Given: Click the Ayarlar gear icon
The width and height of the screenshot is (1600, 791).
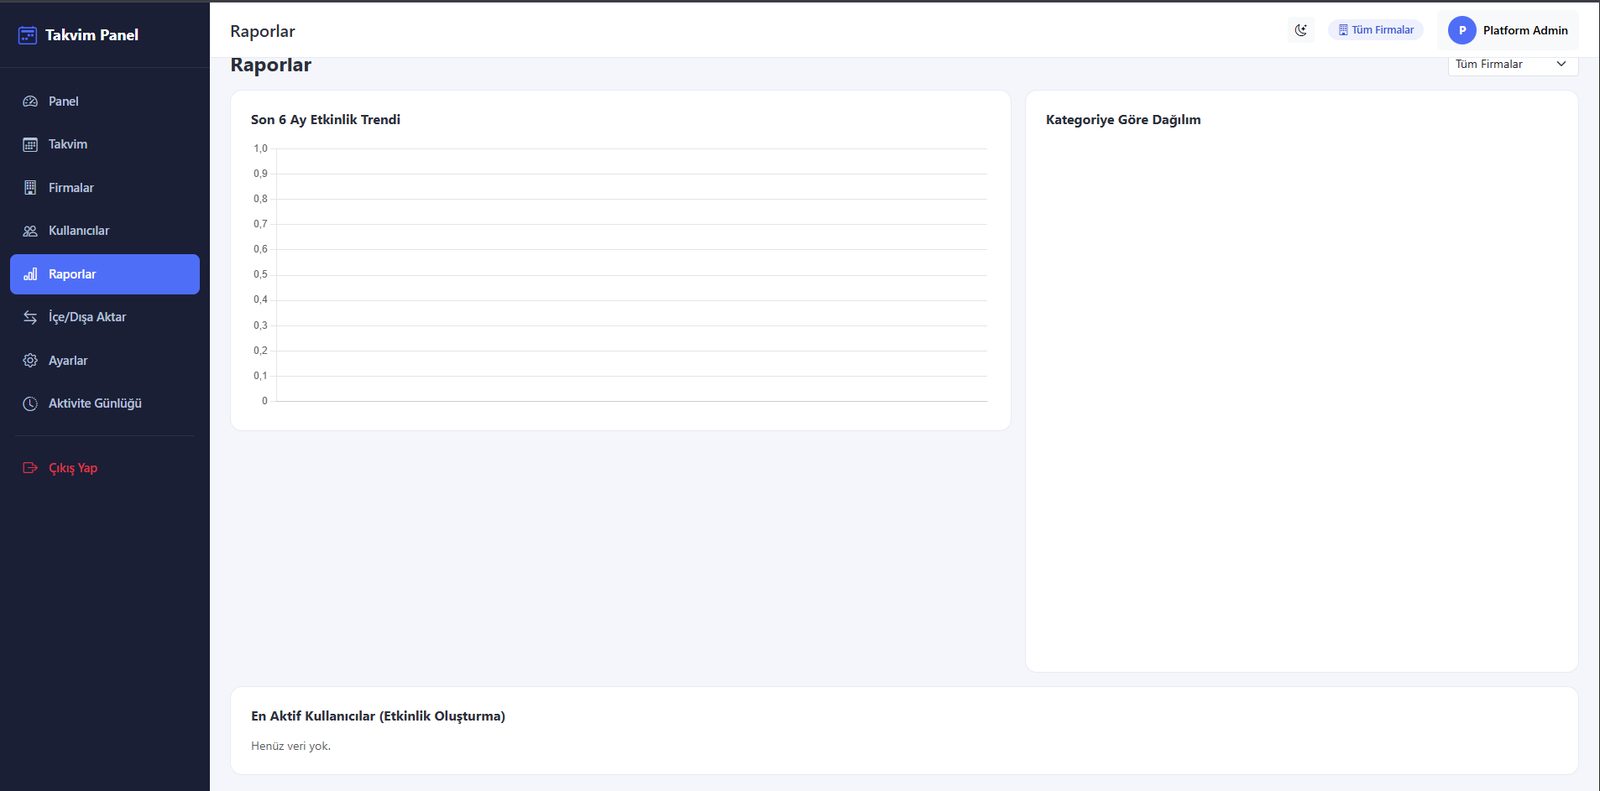Looking at the screenshot, I should coord(30,361).
